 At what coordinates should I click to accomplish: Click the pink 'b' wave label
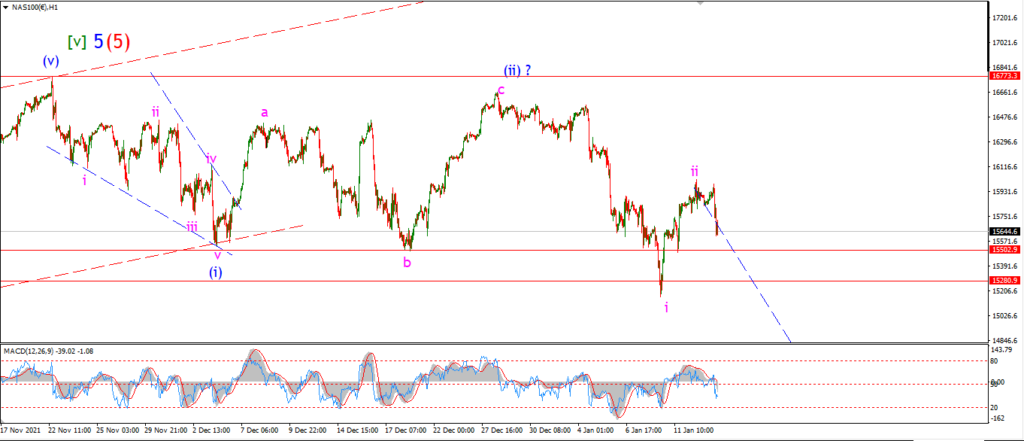407,262
